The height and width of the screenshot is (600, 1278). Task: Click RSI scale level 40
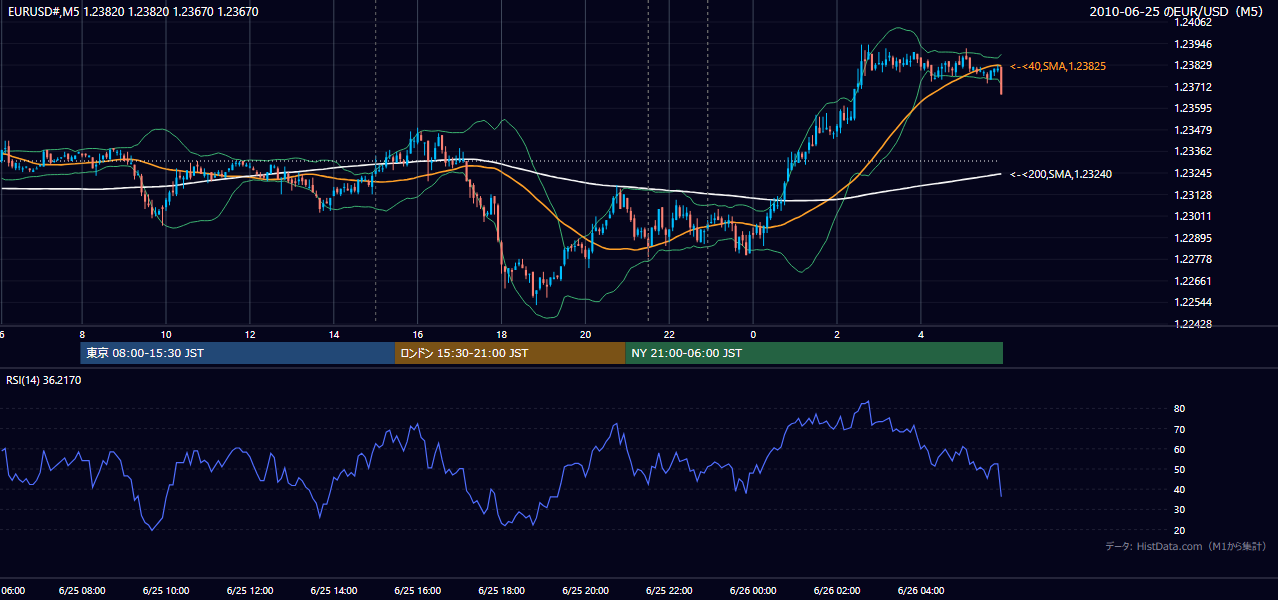1179,489
